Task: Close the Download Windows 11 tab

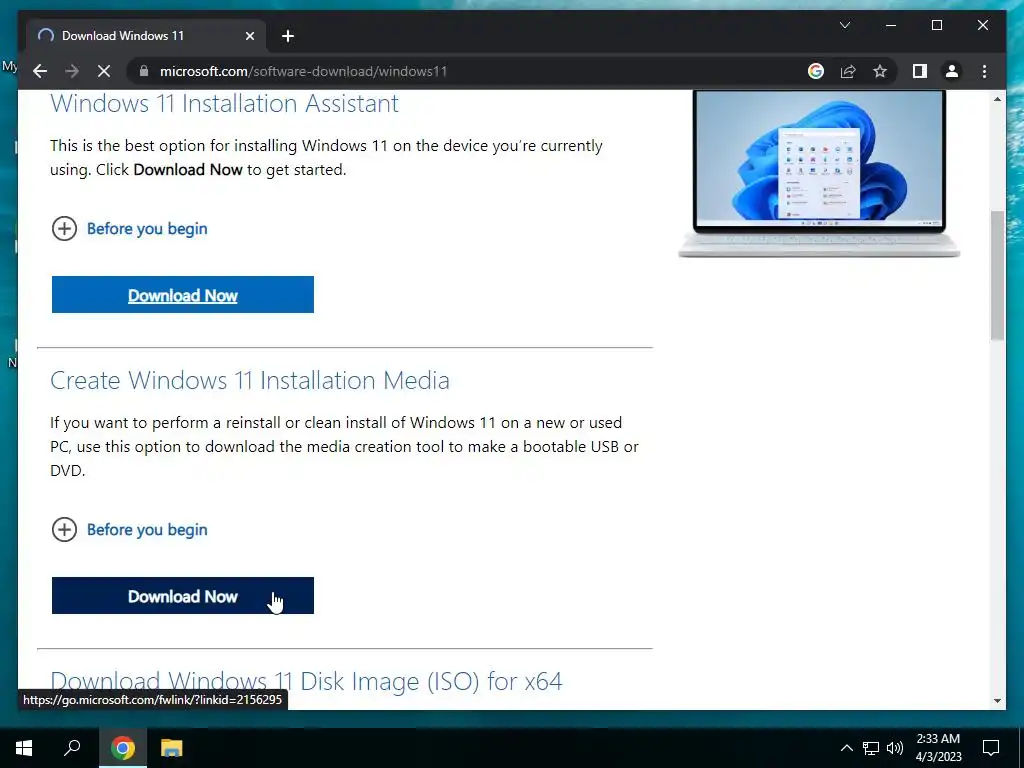Action: click(249, 36)
